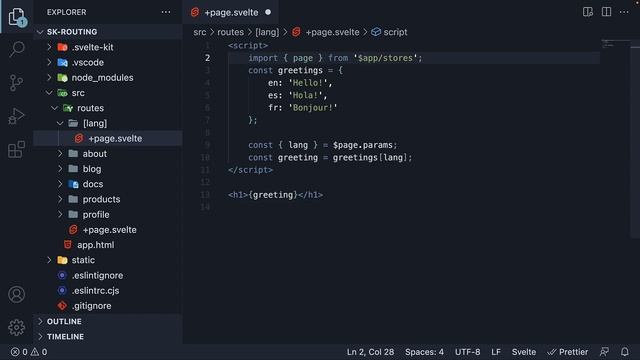The width and height of the screenshot is (640, 360).
Task: Open the Explorer view in activity bar
Action: point(17,17)
